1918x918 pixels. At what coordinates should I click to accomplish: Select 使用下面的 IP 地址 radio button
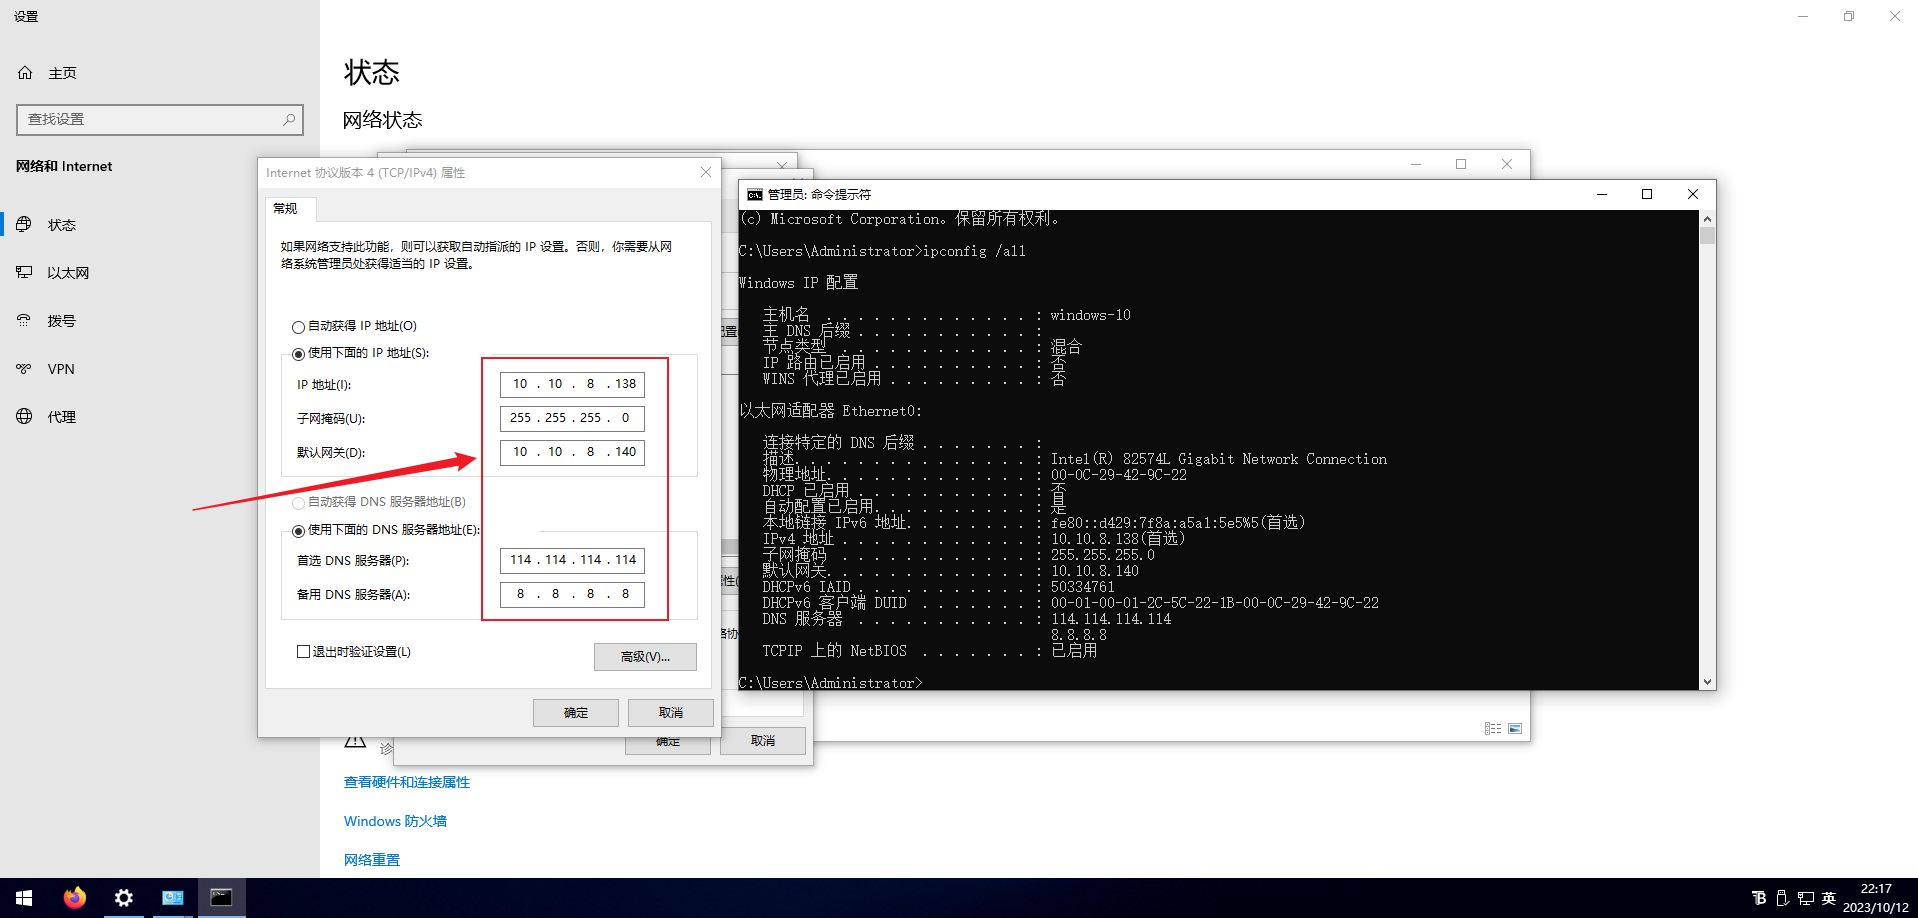(298, 354)
